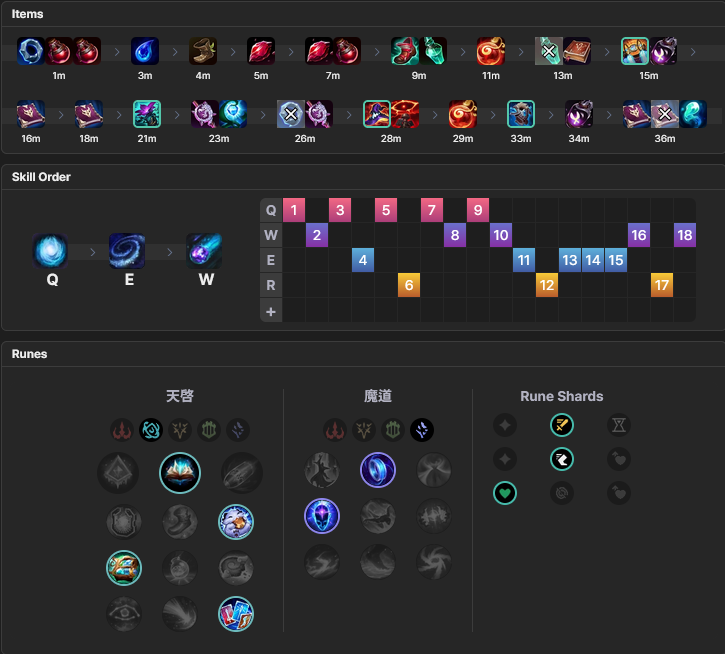Image resolution: width=725 pixels, height=654 pixels.
Task: Select the greyed Gathering Storm rune
Action: click(434, 562)
